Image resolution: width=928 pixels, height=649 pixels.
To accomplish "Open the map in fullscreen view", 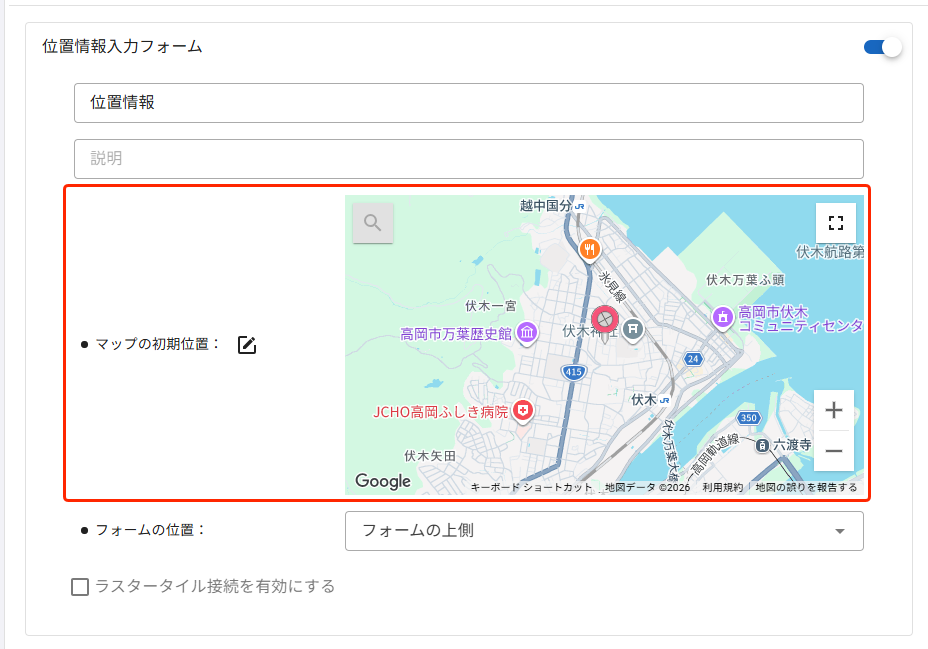I will [836, 223].
